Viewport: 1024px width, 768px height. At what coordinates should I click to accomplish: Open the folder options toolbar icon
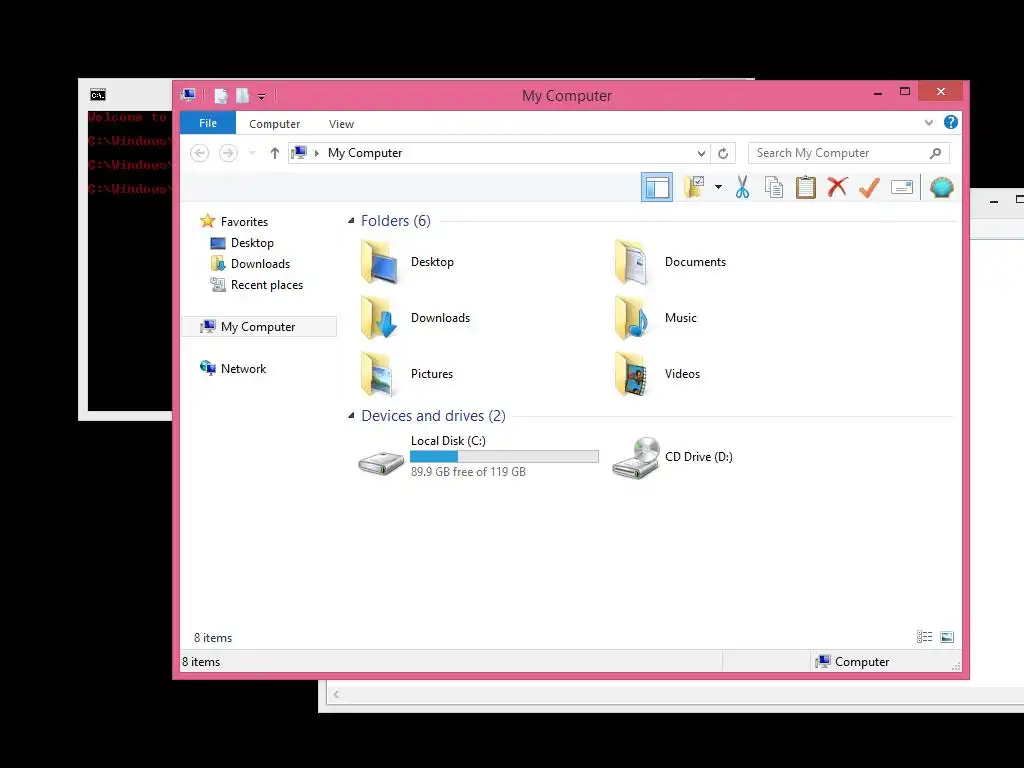694,187
